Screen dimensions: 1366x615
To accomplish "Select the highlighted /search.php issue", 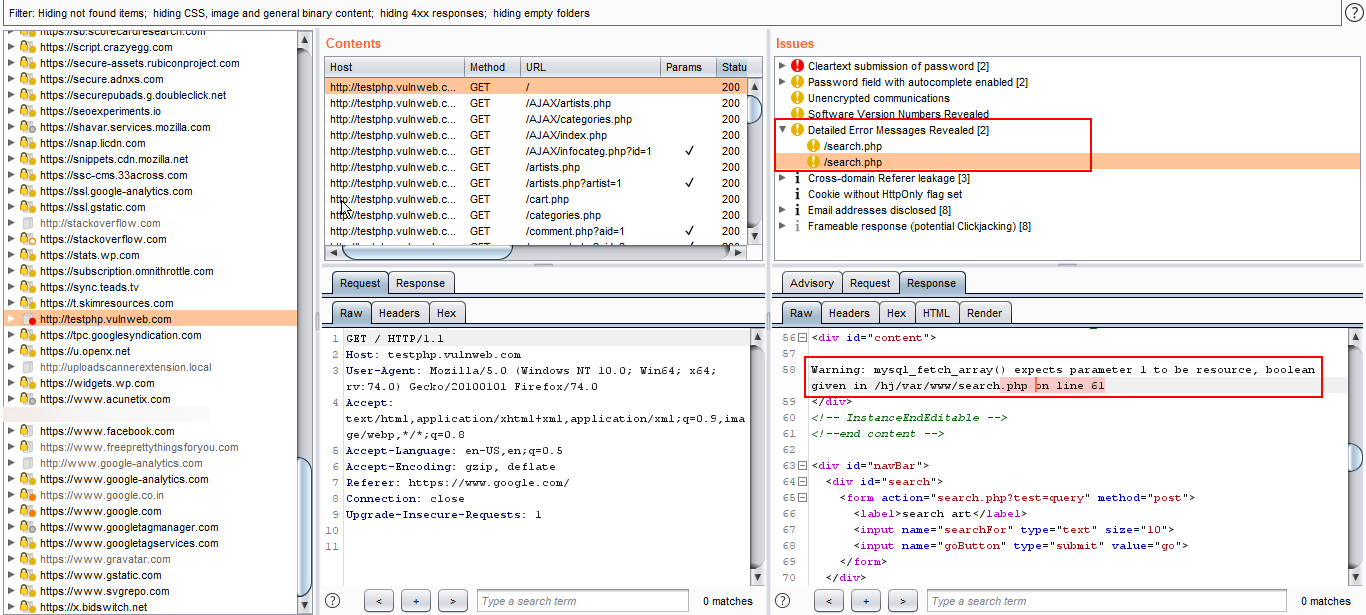I will 1068,162.
